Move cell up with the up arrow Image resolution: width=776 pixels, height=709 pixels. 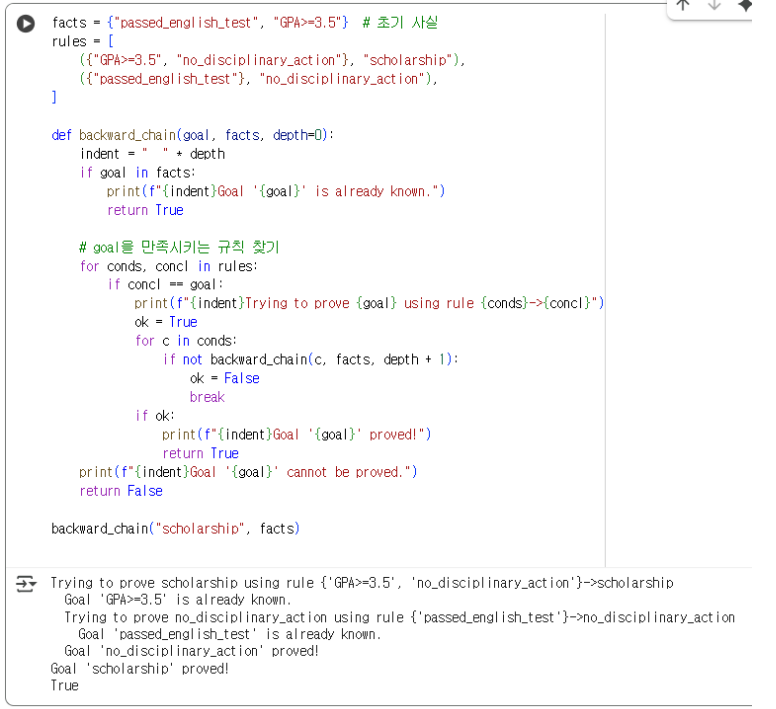pyautogui.click(x=683, y=5)
